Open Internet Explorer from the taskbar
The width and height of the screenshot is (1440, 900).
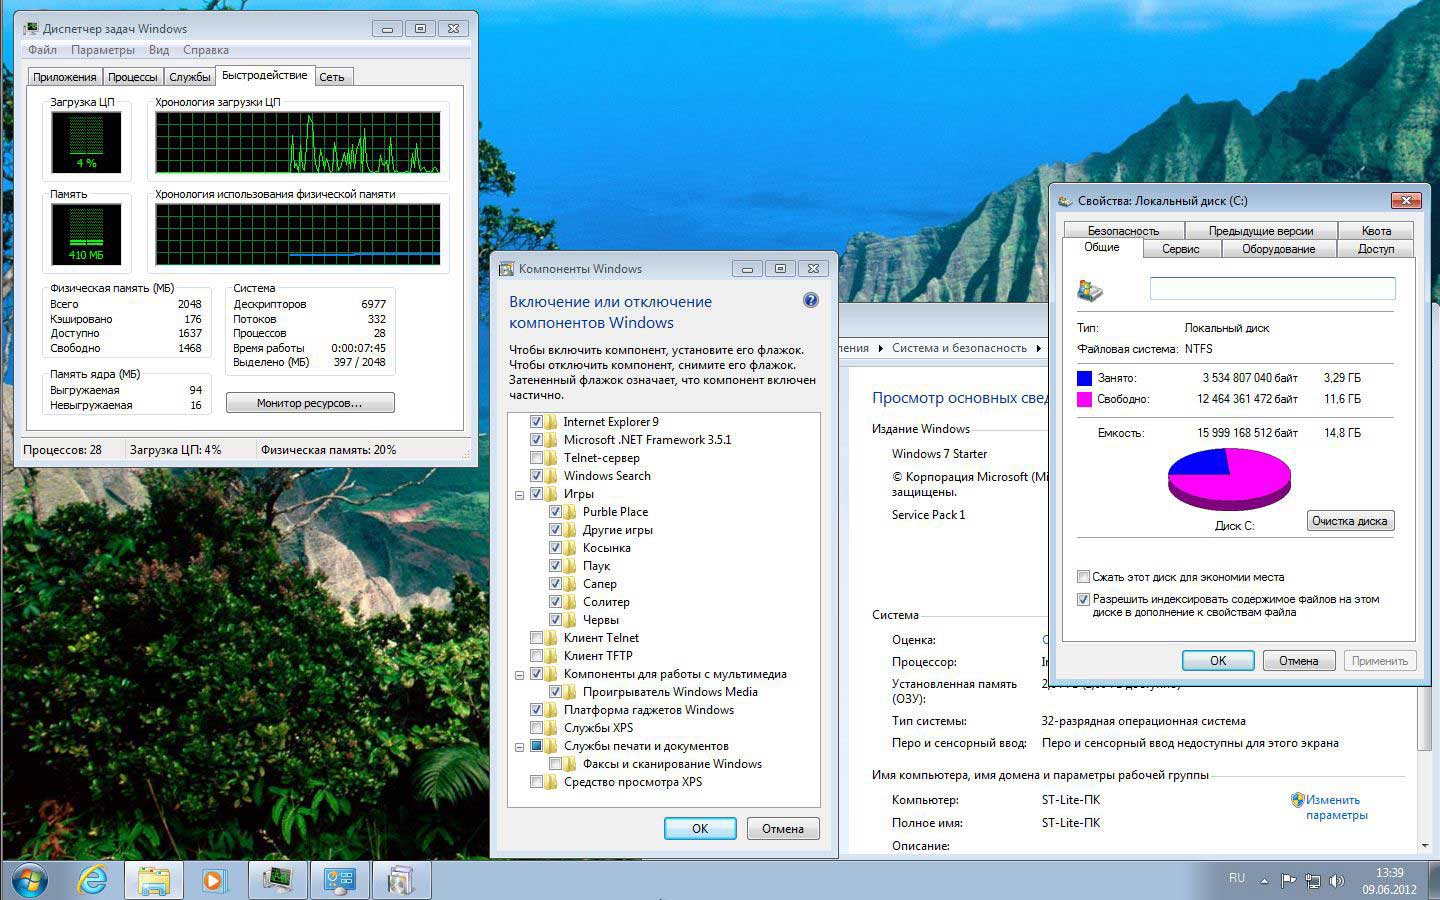(92, 880)
